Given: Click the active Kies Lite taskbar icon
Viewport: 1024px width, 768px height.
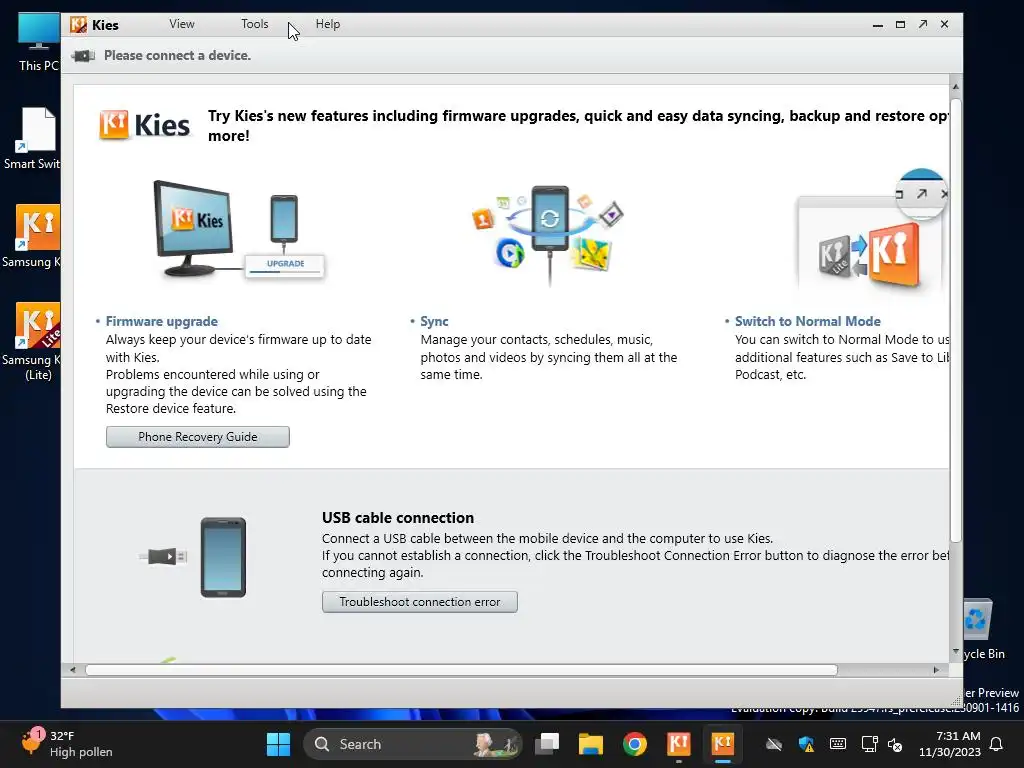Looking at the screenshot, I should point(722,744).
